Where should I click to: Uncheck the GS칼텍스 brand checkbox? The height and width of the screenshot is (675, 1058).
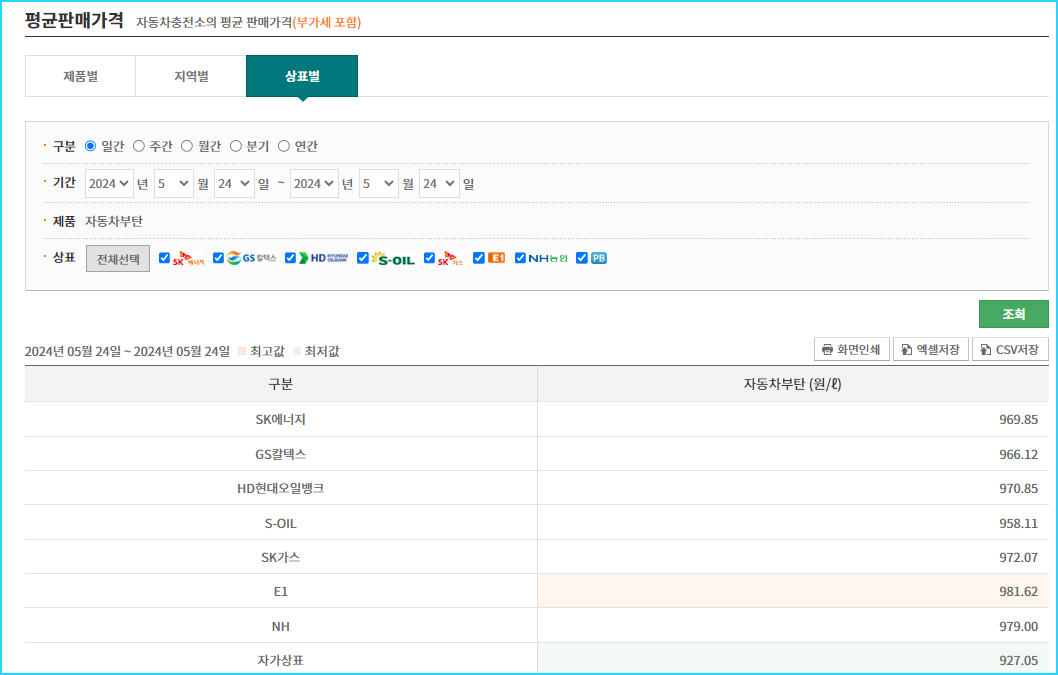pos(218,258)
